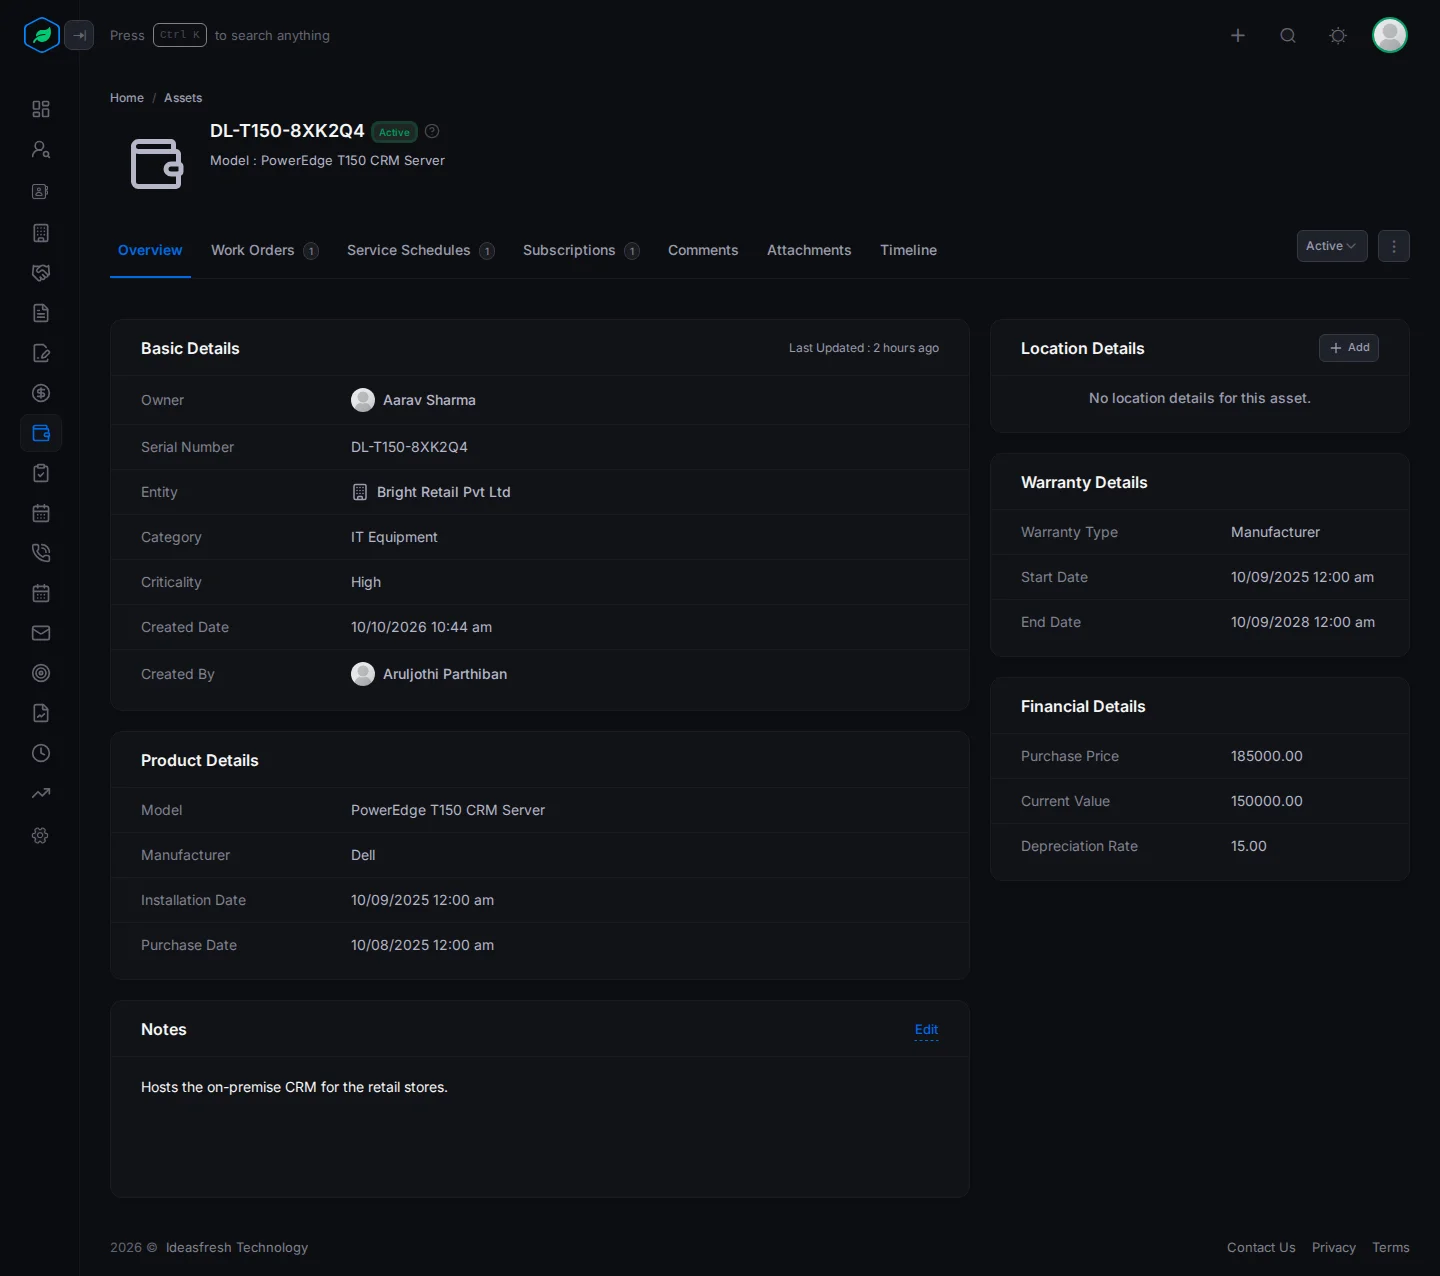Image resolution: width=1440 pixels, height=1276 pixels.
Task: Open the Privacy footer link
Action: [x=1334, y=1247]
